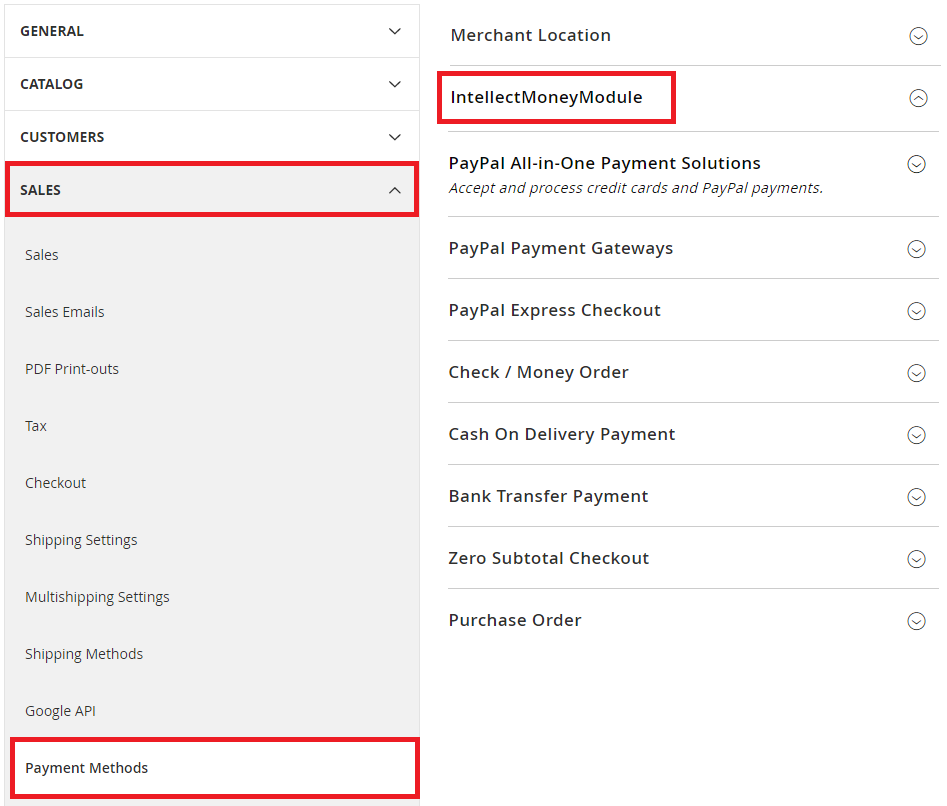Open the Tax settings page
This screenshot has height=806, width=947.
pos(36,426)
